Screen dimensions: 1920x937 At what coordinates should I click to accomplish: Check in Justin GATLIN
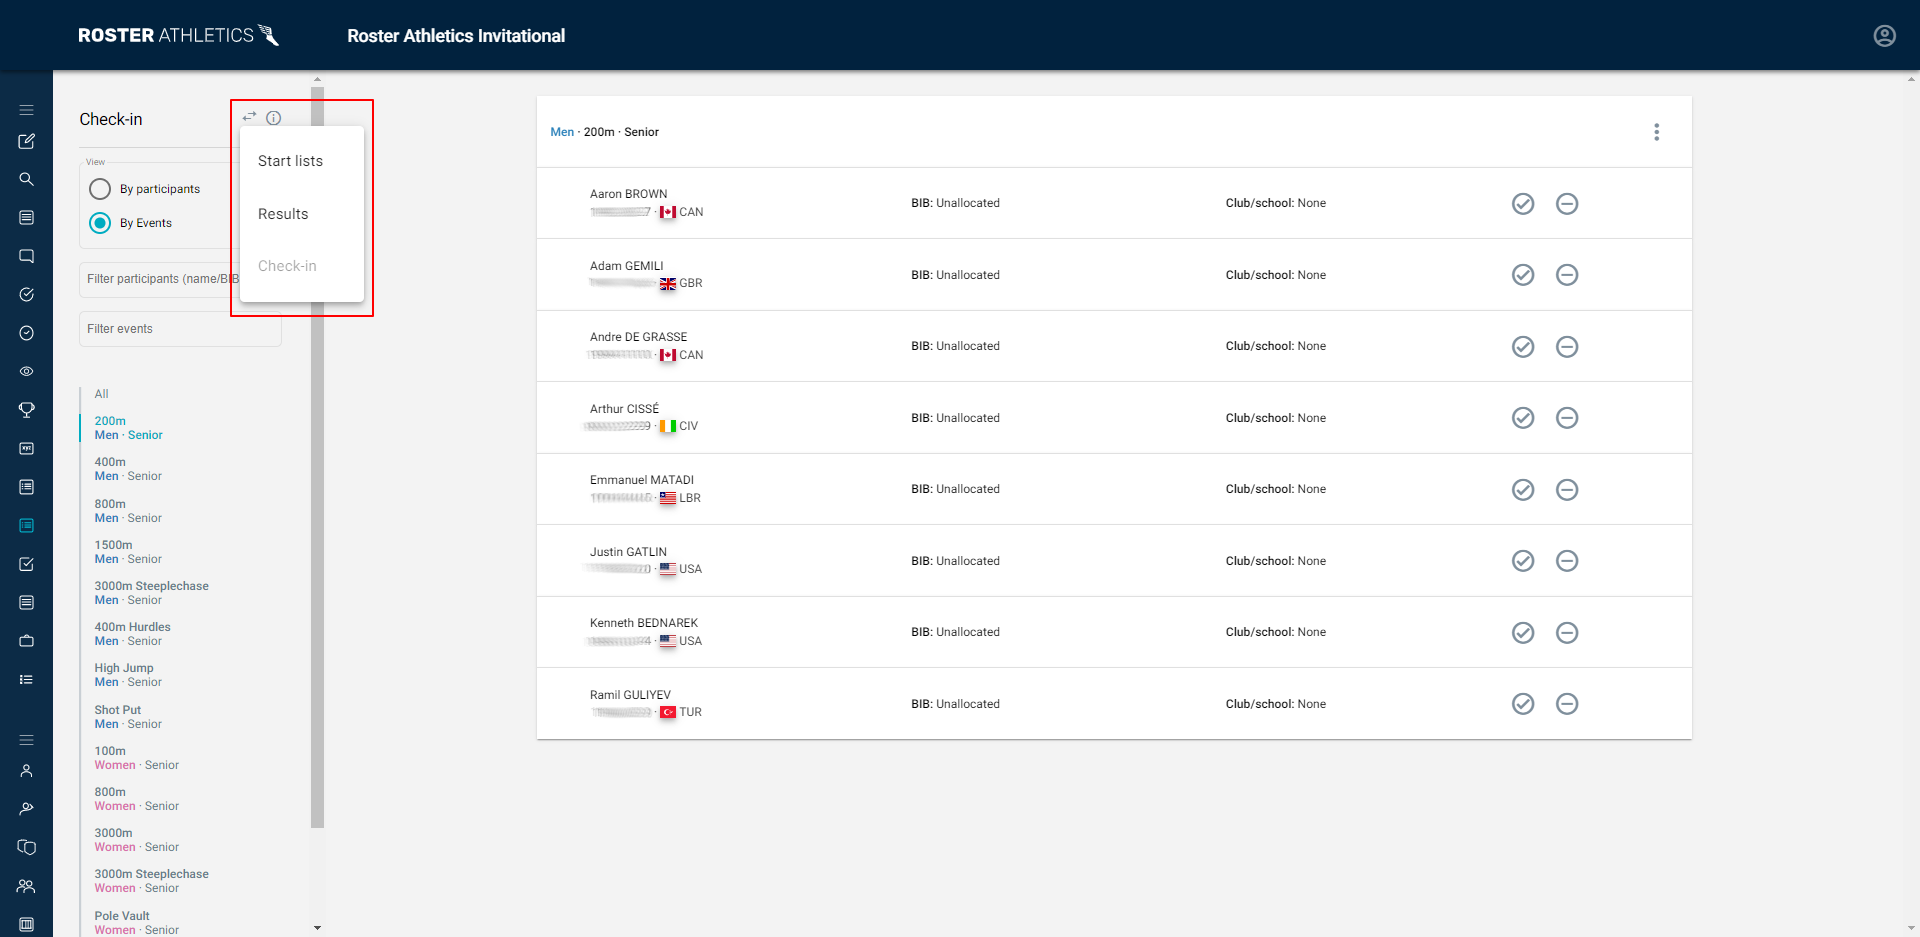point(1523,561)
